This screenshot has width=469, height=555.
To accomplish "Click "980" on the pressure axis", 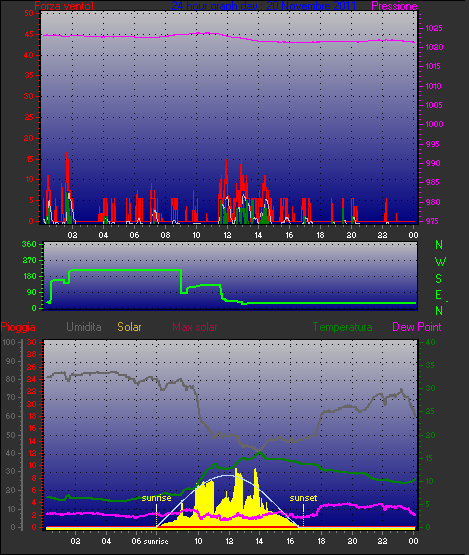I will 433,202.
